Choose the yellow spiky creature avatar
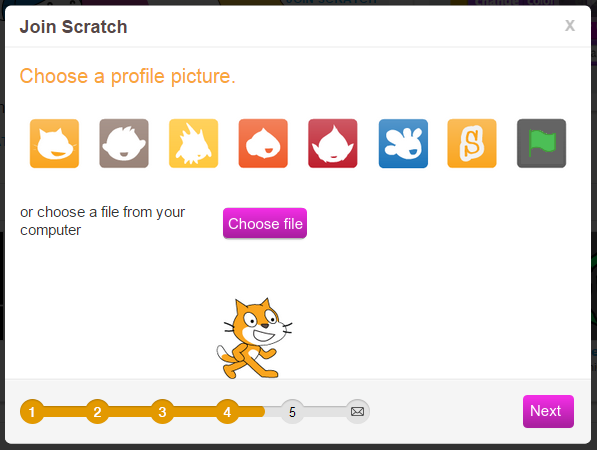The image size is (597, 450). click(193, 143)
